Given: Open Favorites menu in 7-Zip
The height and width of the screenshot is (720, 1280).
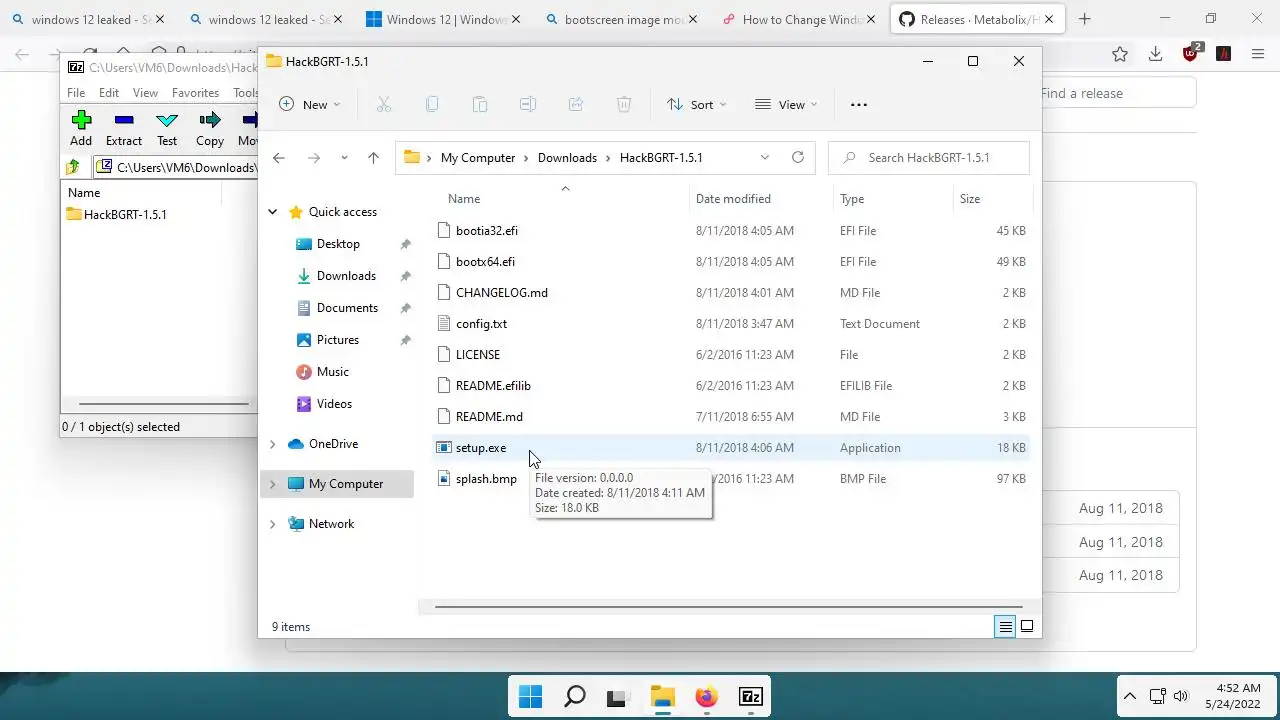Looking at the screenshot, I should (x=195, y=93).
